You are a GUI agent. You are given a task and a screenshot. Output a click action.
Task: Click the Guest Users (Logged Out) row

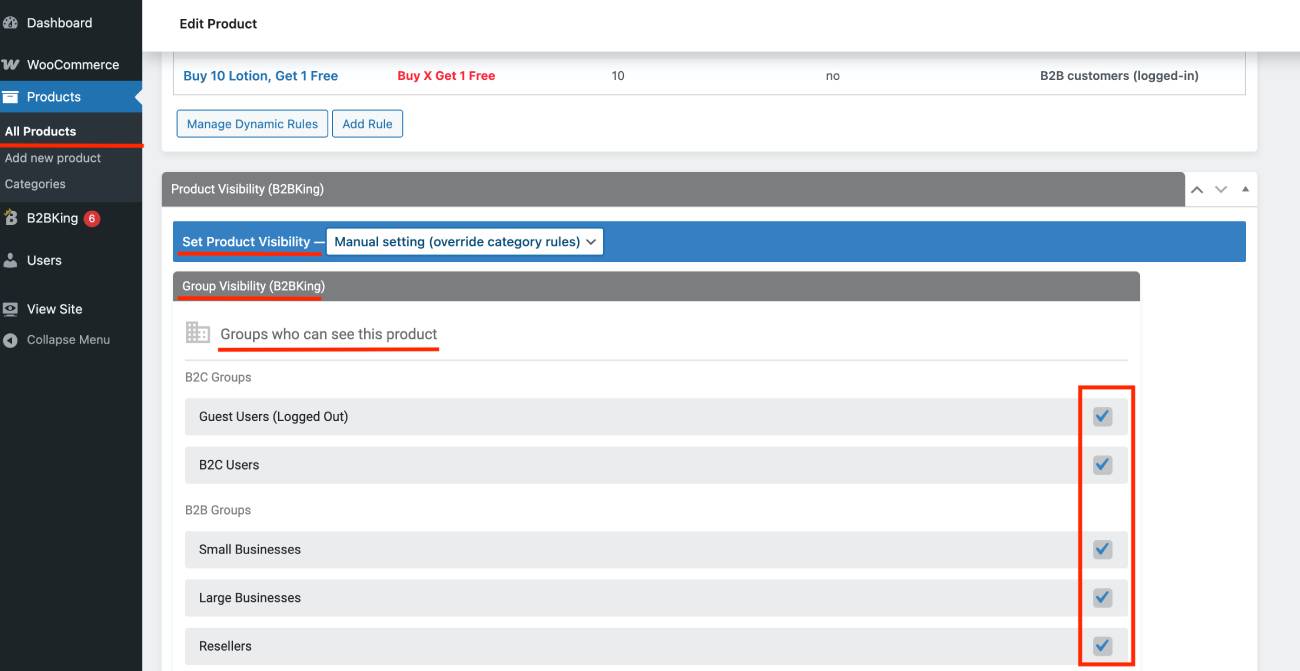(656, 416)
